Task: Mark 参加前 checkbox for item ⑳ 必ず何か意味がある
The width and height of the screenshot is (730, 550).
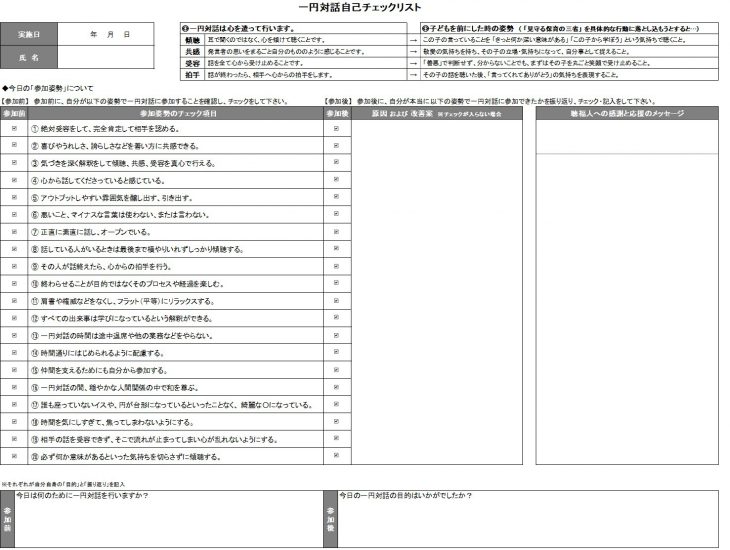Action: point(14,455)
